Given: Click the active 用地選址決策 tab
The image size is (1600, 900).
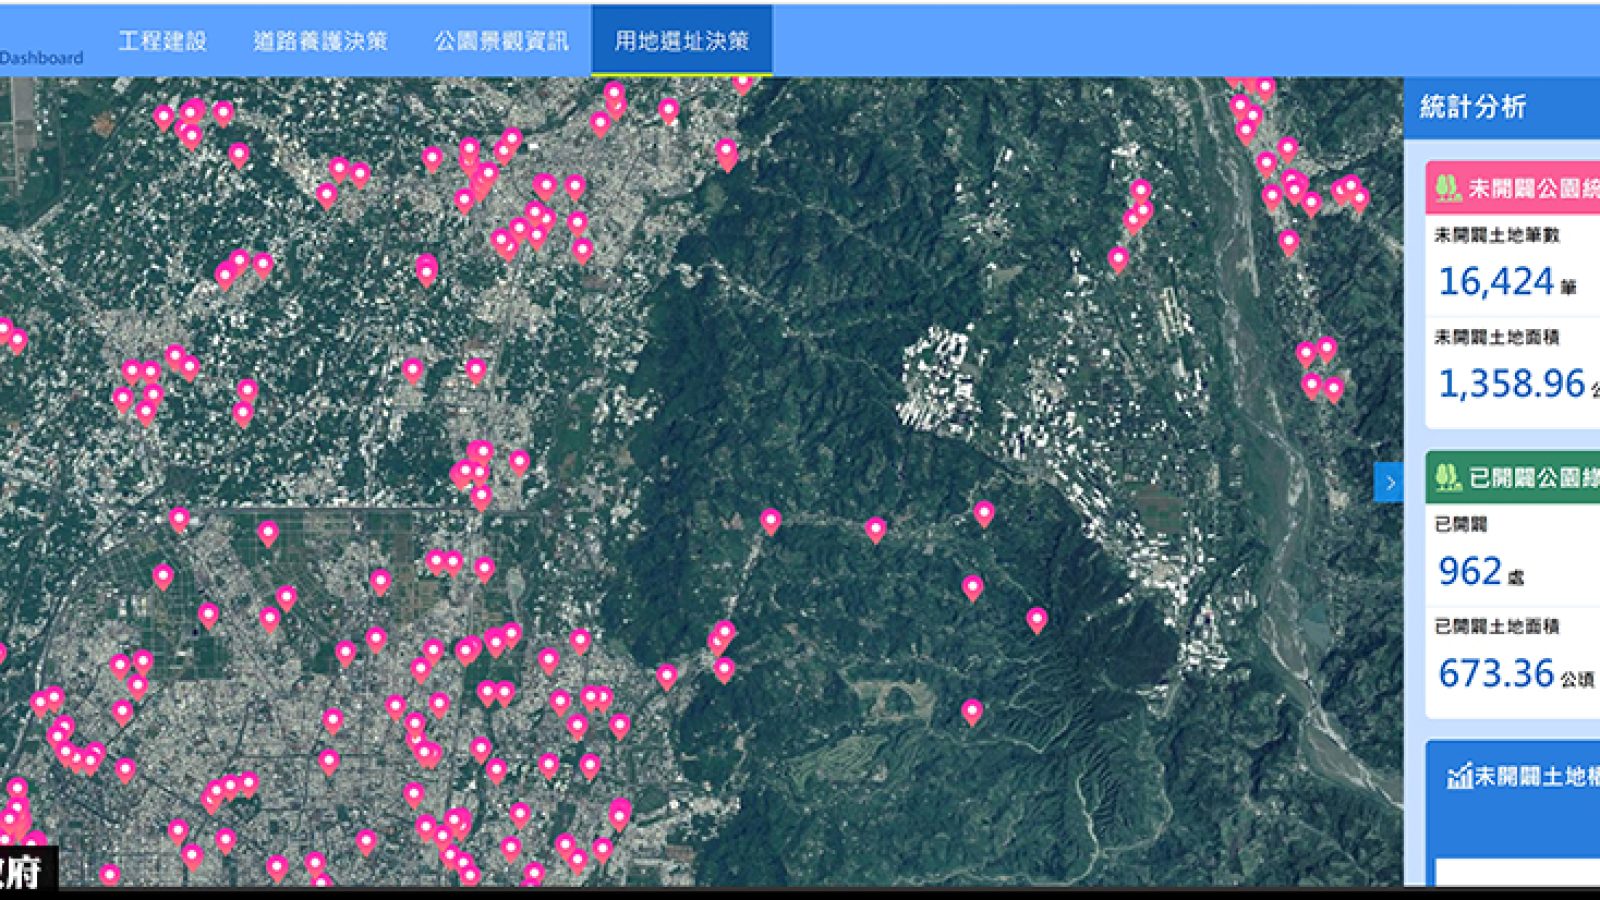Looking at the screenshot, I should pos(681,41).
